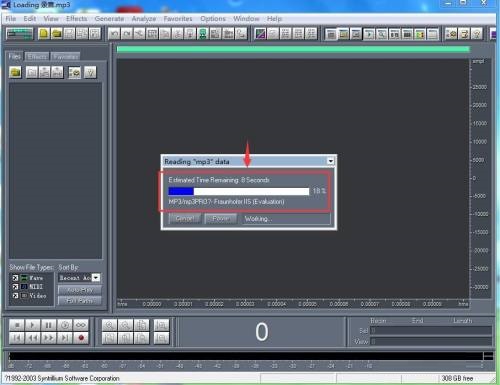Image resolution: width=500 pixels, height=385 pixels.
Task: Click the green-highlighted toolbar icon
Action: (x=203, y=34)
